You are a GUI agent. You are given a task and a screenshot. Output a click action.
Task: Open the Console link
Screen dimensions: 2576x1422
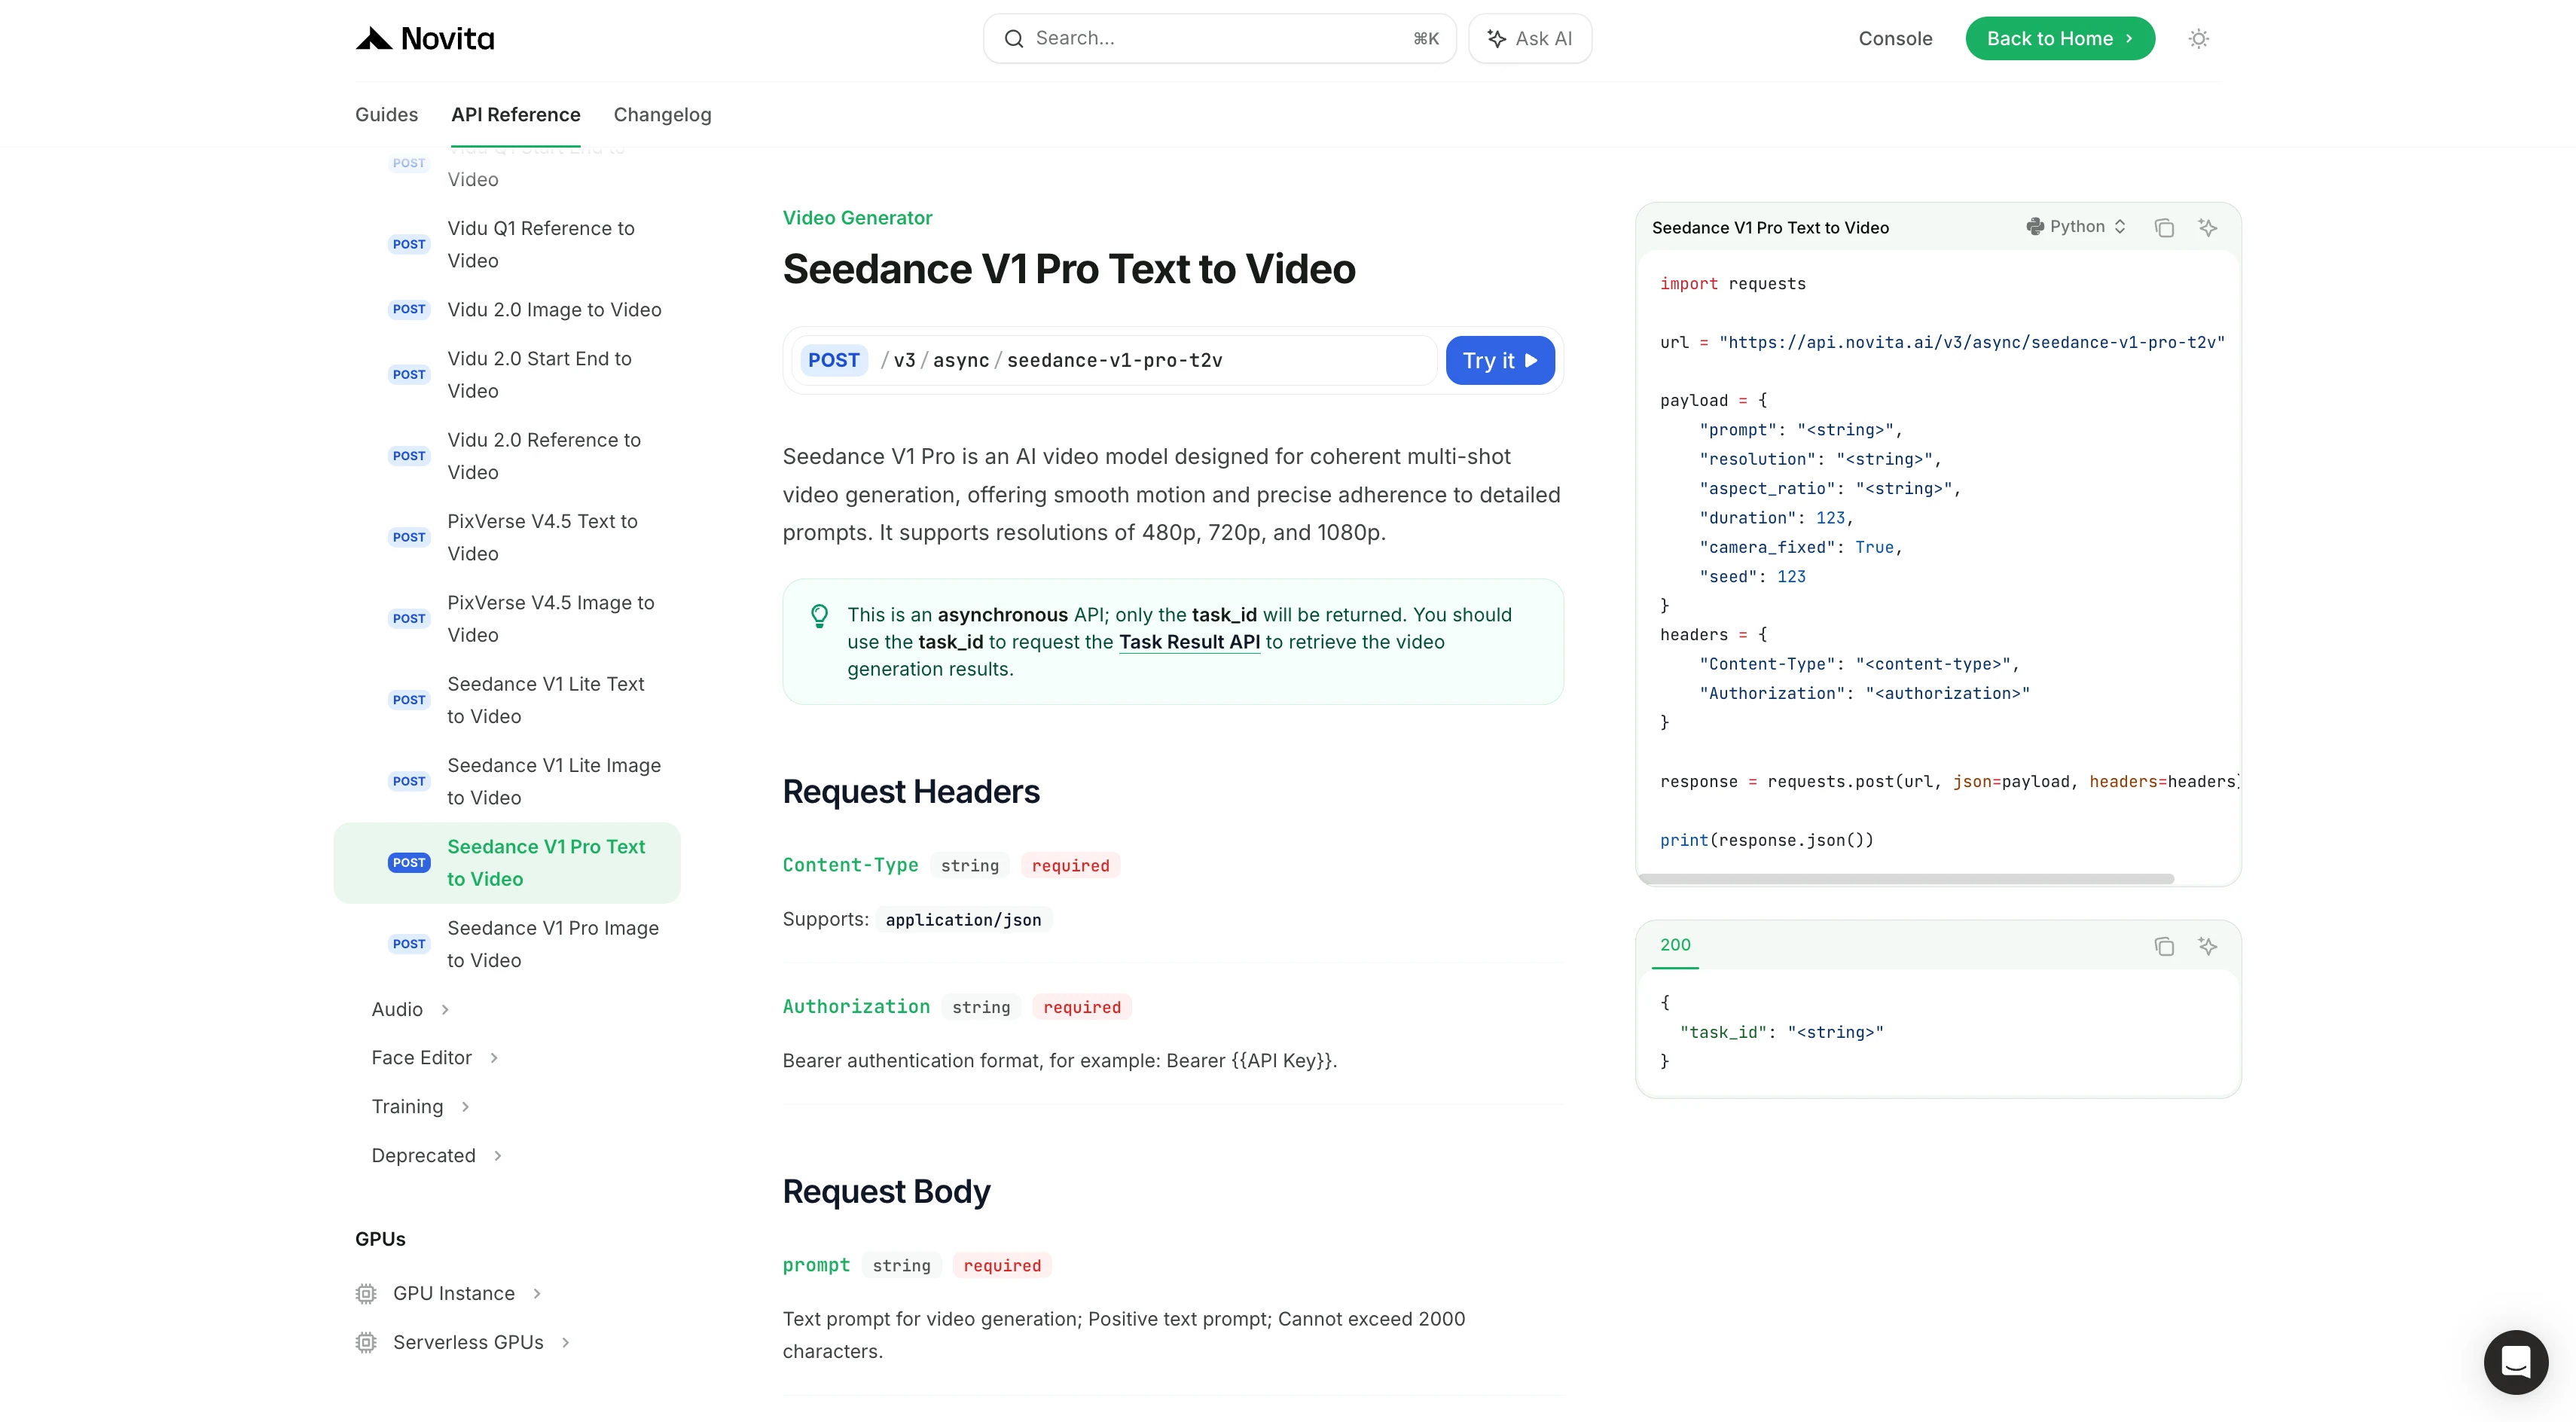[x=1895, y=39]
